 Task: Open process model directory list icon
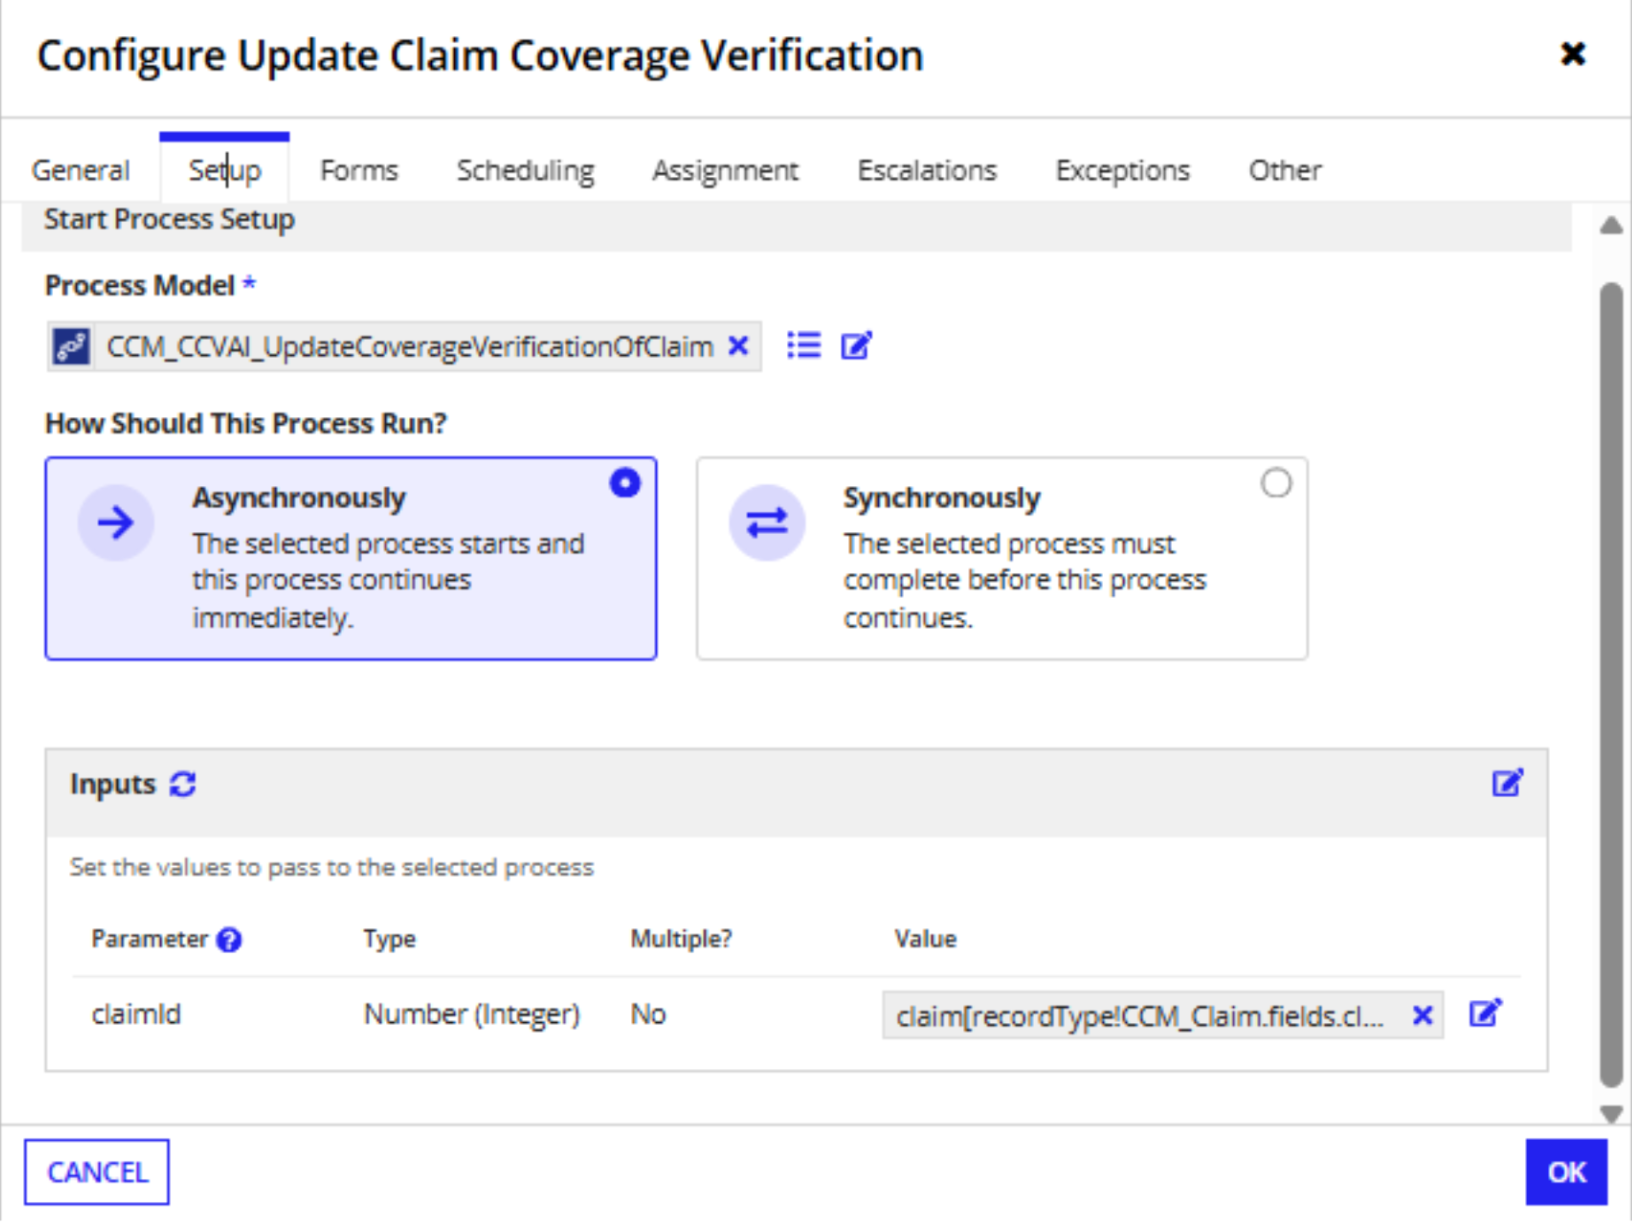803,346
